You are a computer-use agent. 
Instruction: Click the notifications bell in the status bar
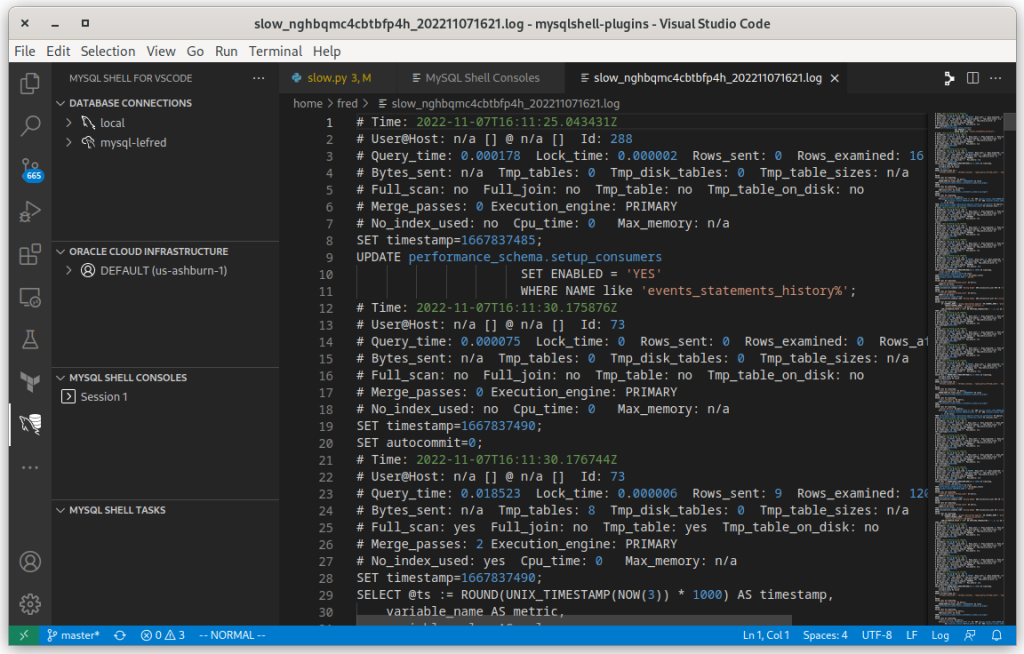pyautogui.click(x=996, y=634)
